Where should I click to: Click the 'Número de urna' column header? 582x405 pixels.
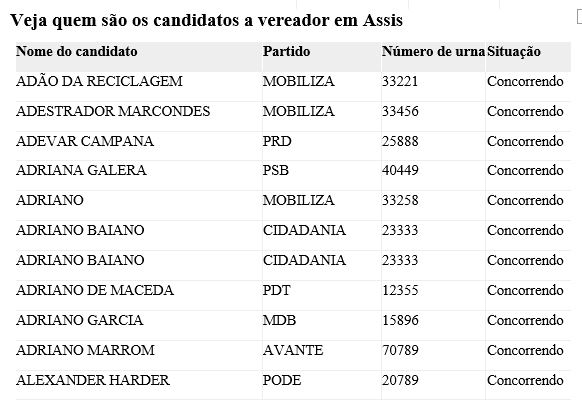(433, 51)
